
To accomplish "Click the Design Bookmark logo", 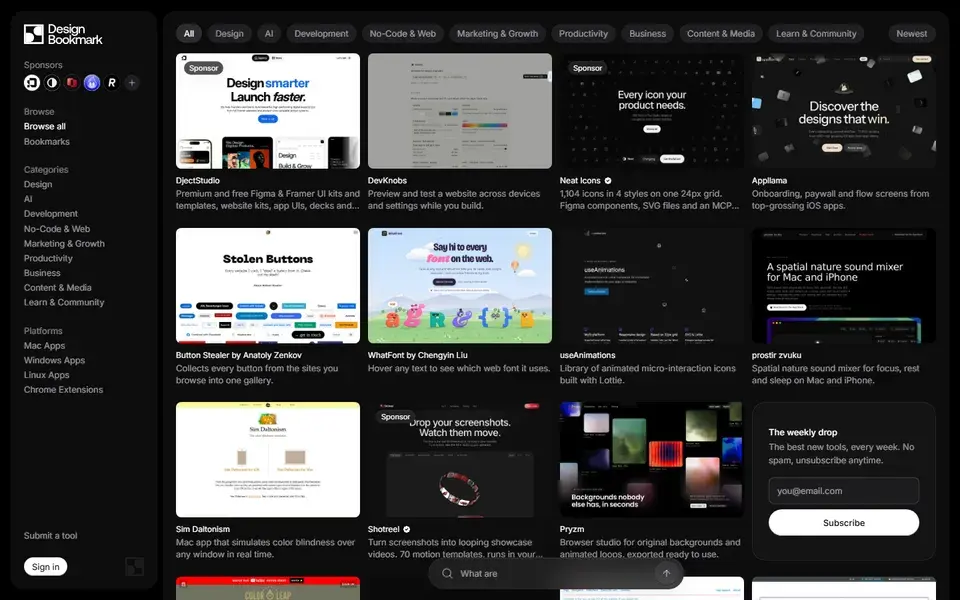I will [x=63, y=34].
